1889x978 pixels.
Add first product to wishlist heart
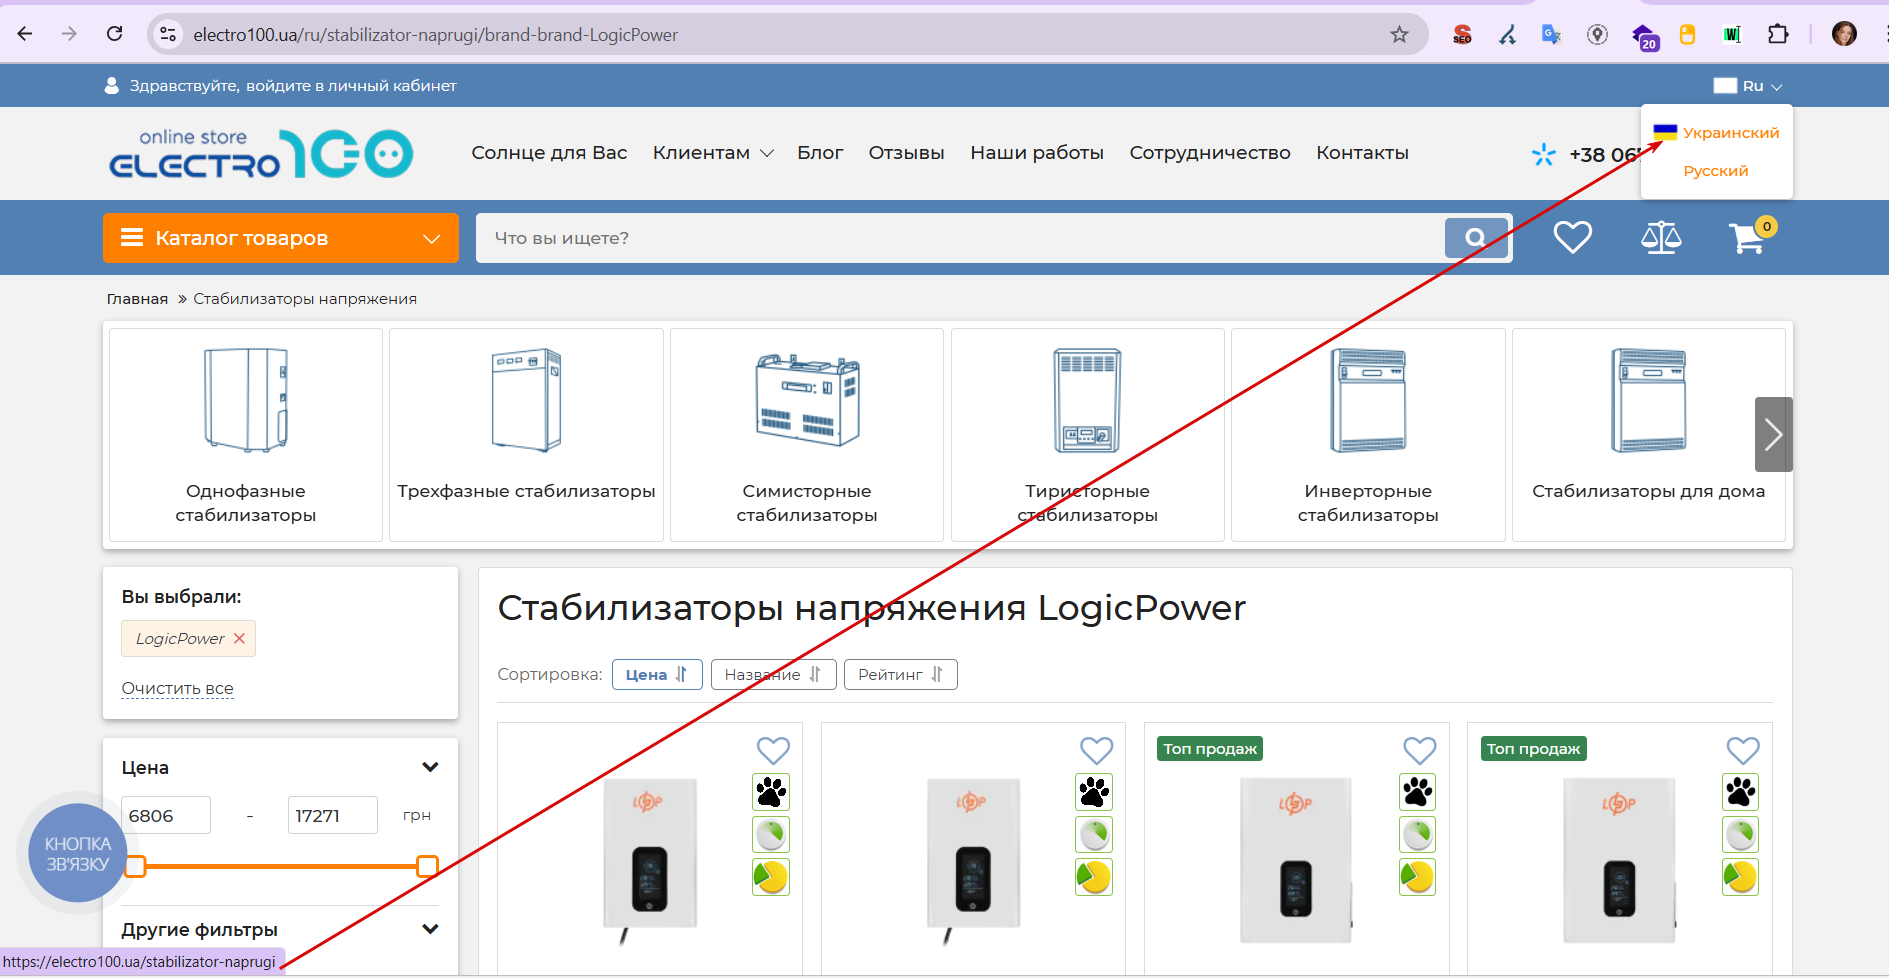(x=773, y=750)
